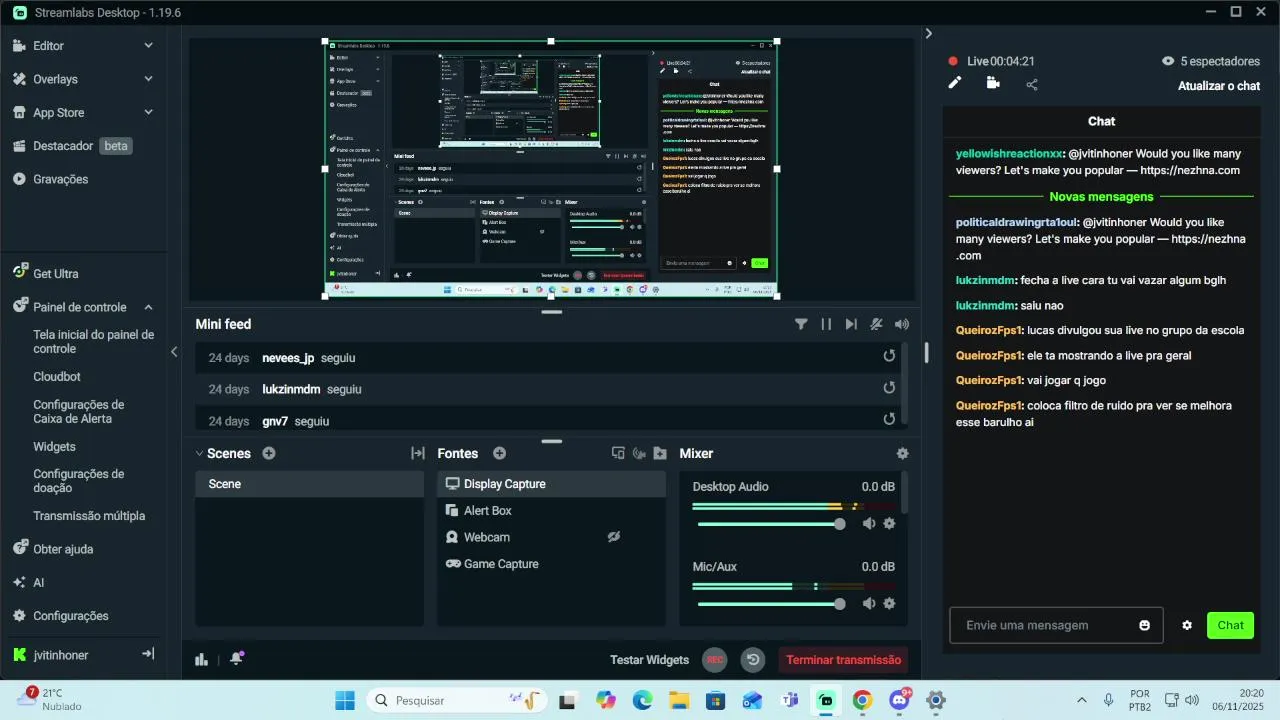Add a source folder in Fontes
This screenshot has width=1280, height=720.
[660, 453]
